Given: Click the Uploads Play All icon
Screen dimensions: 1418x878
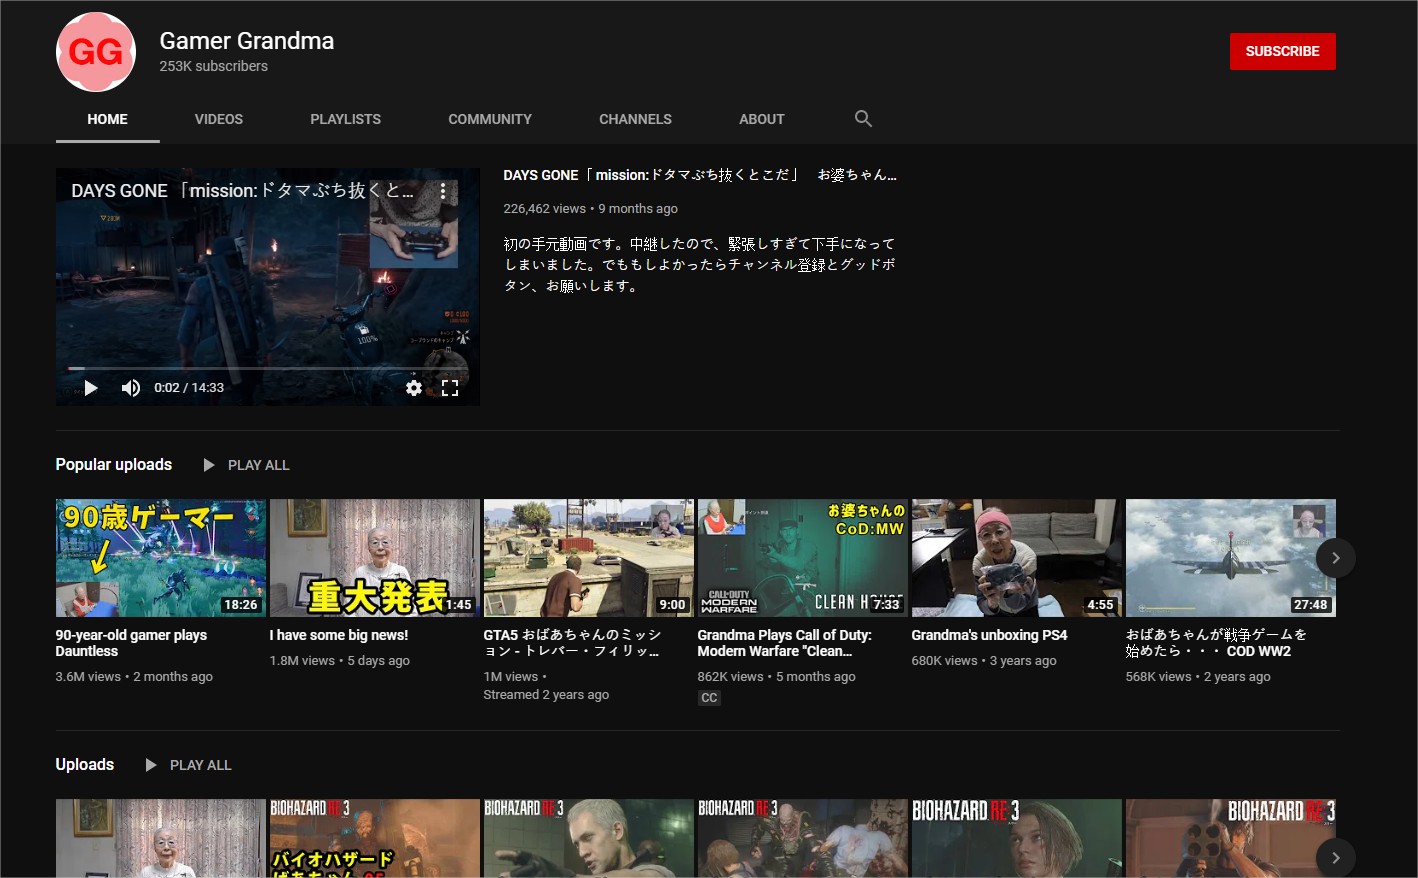Looking at the screenshot, I should tap(151, 765).
